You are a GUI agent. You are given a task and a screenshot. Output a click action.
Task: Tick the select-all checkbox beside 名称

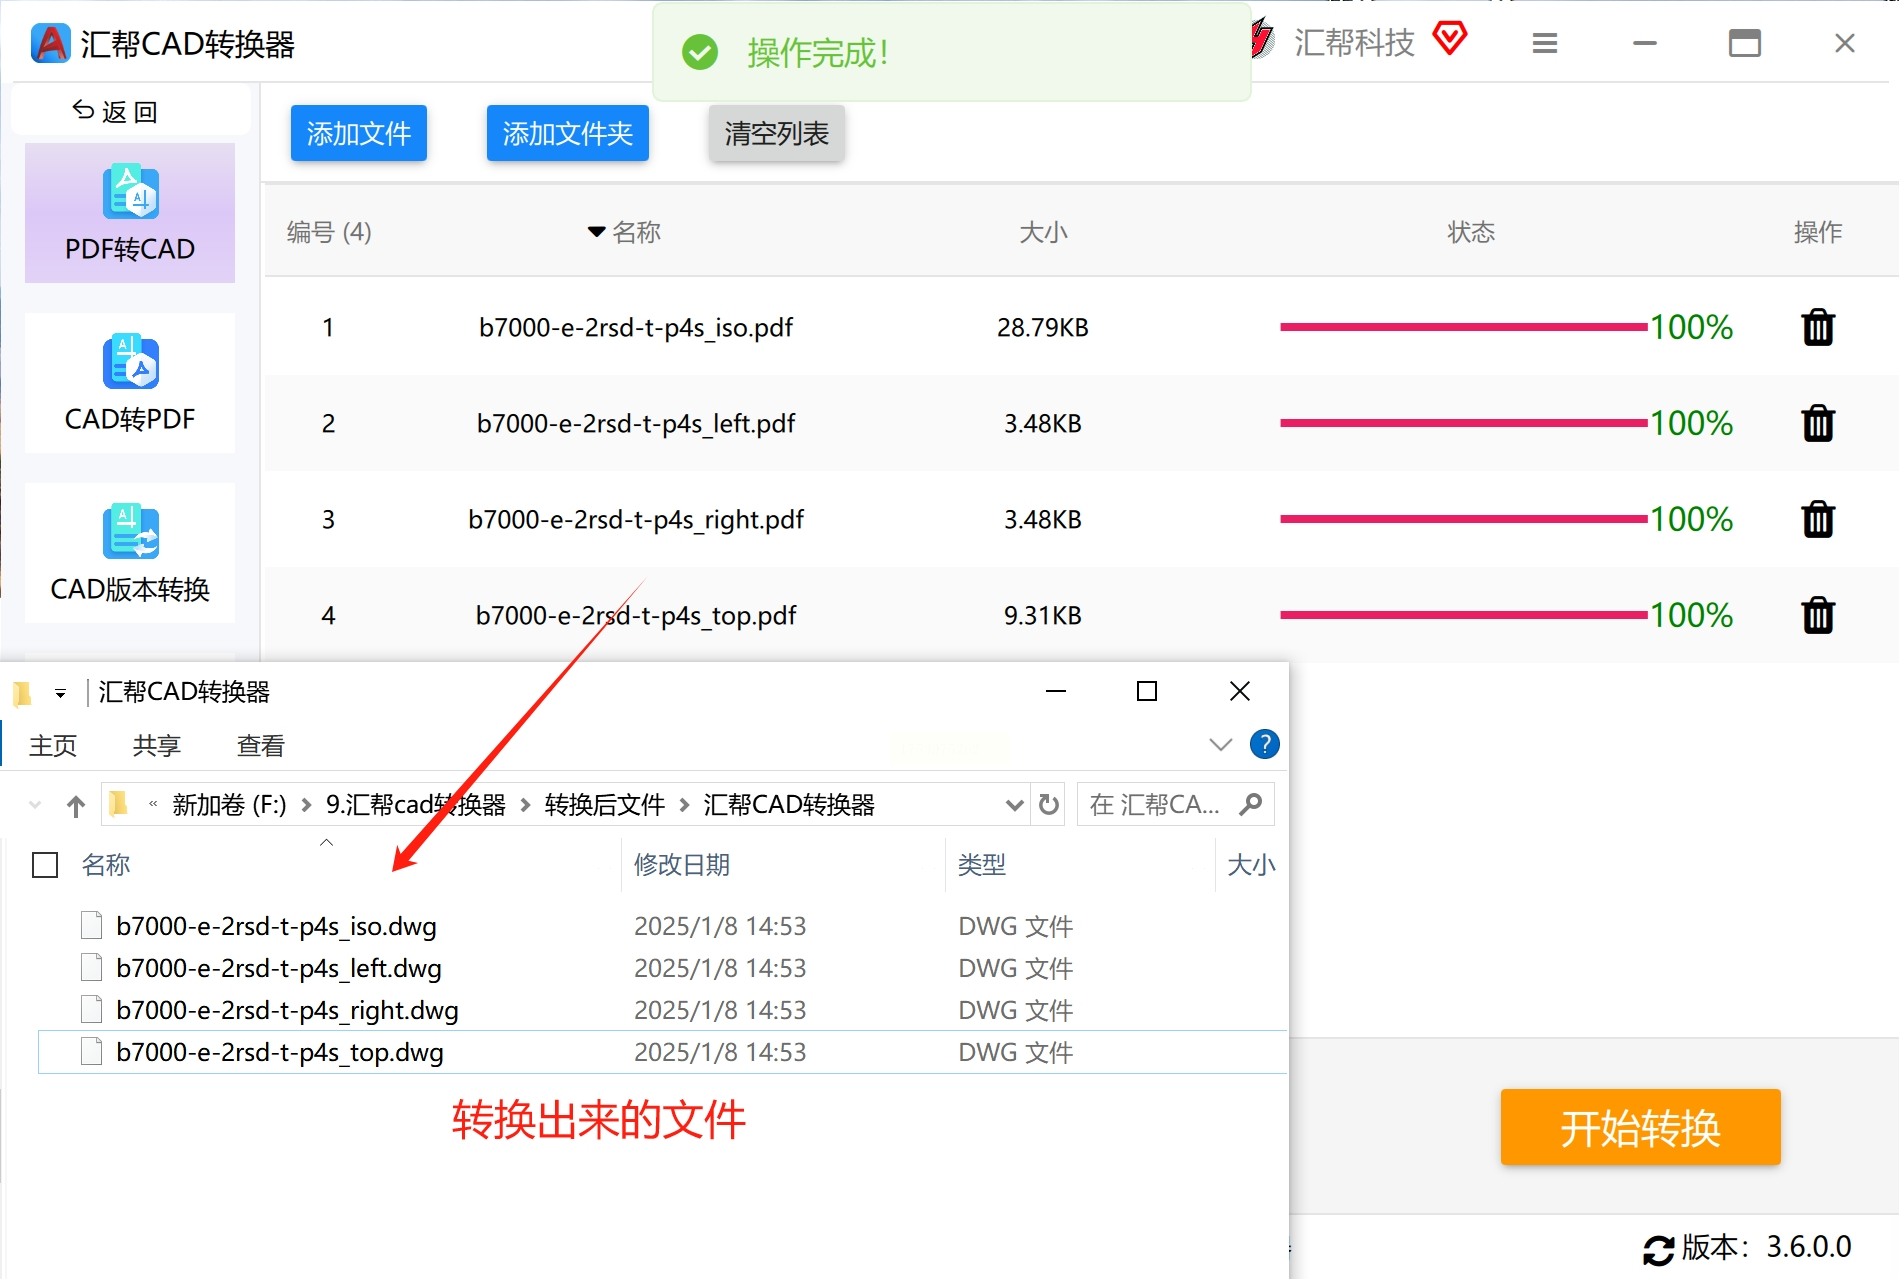click(45, 865)
